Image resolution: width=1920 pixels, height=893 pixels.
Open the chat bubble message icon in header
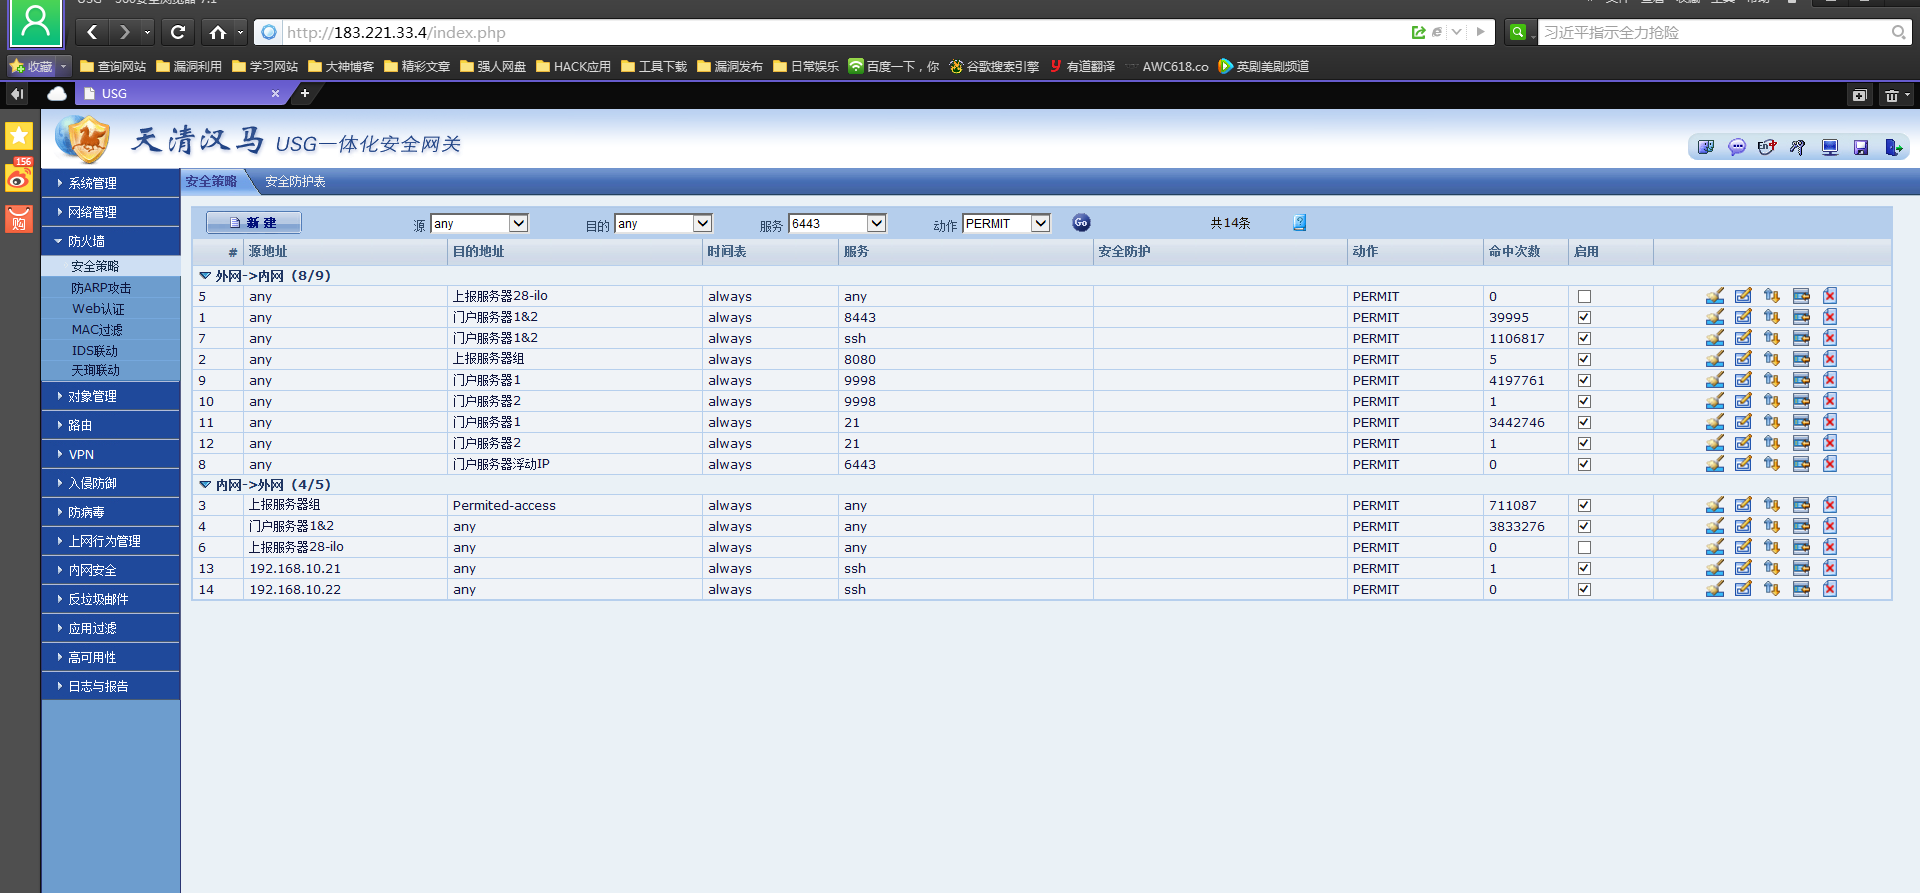[x=1737, y=147]
